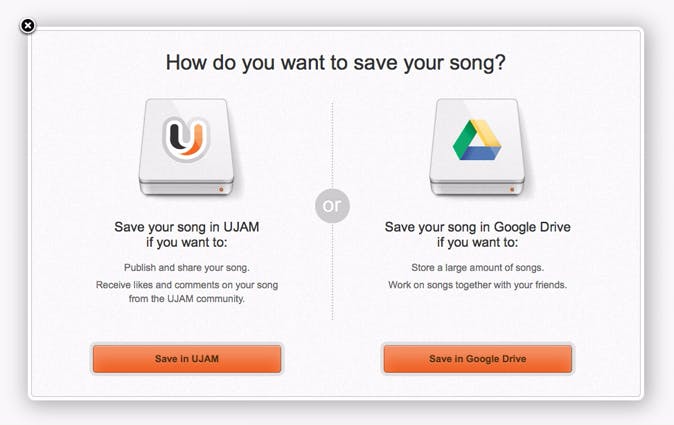The height and width of the screenshot is (425, 674).
Task: Close the save song dialog
Action: point(28,25)
